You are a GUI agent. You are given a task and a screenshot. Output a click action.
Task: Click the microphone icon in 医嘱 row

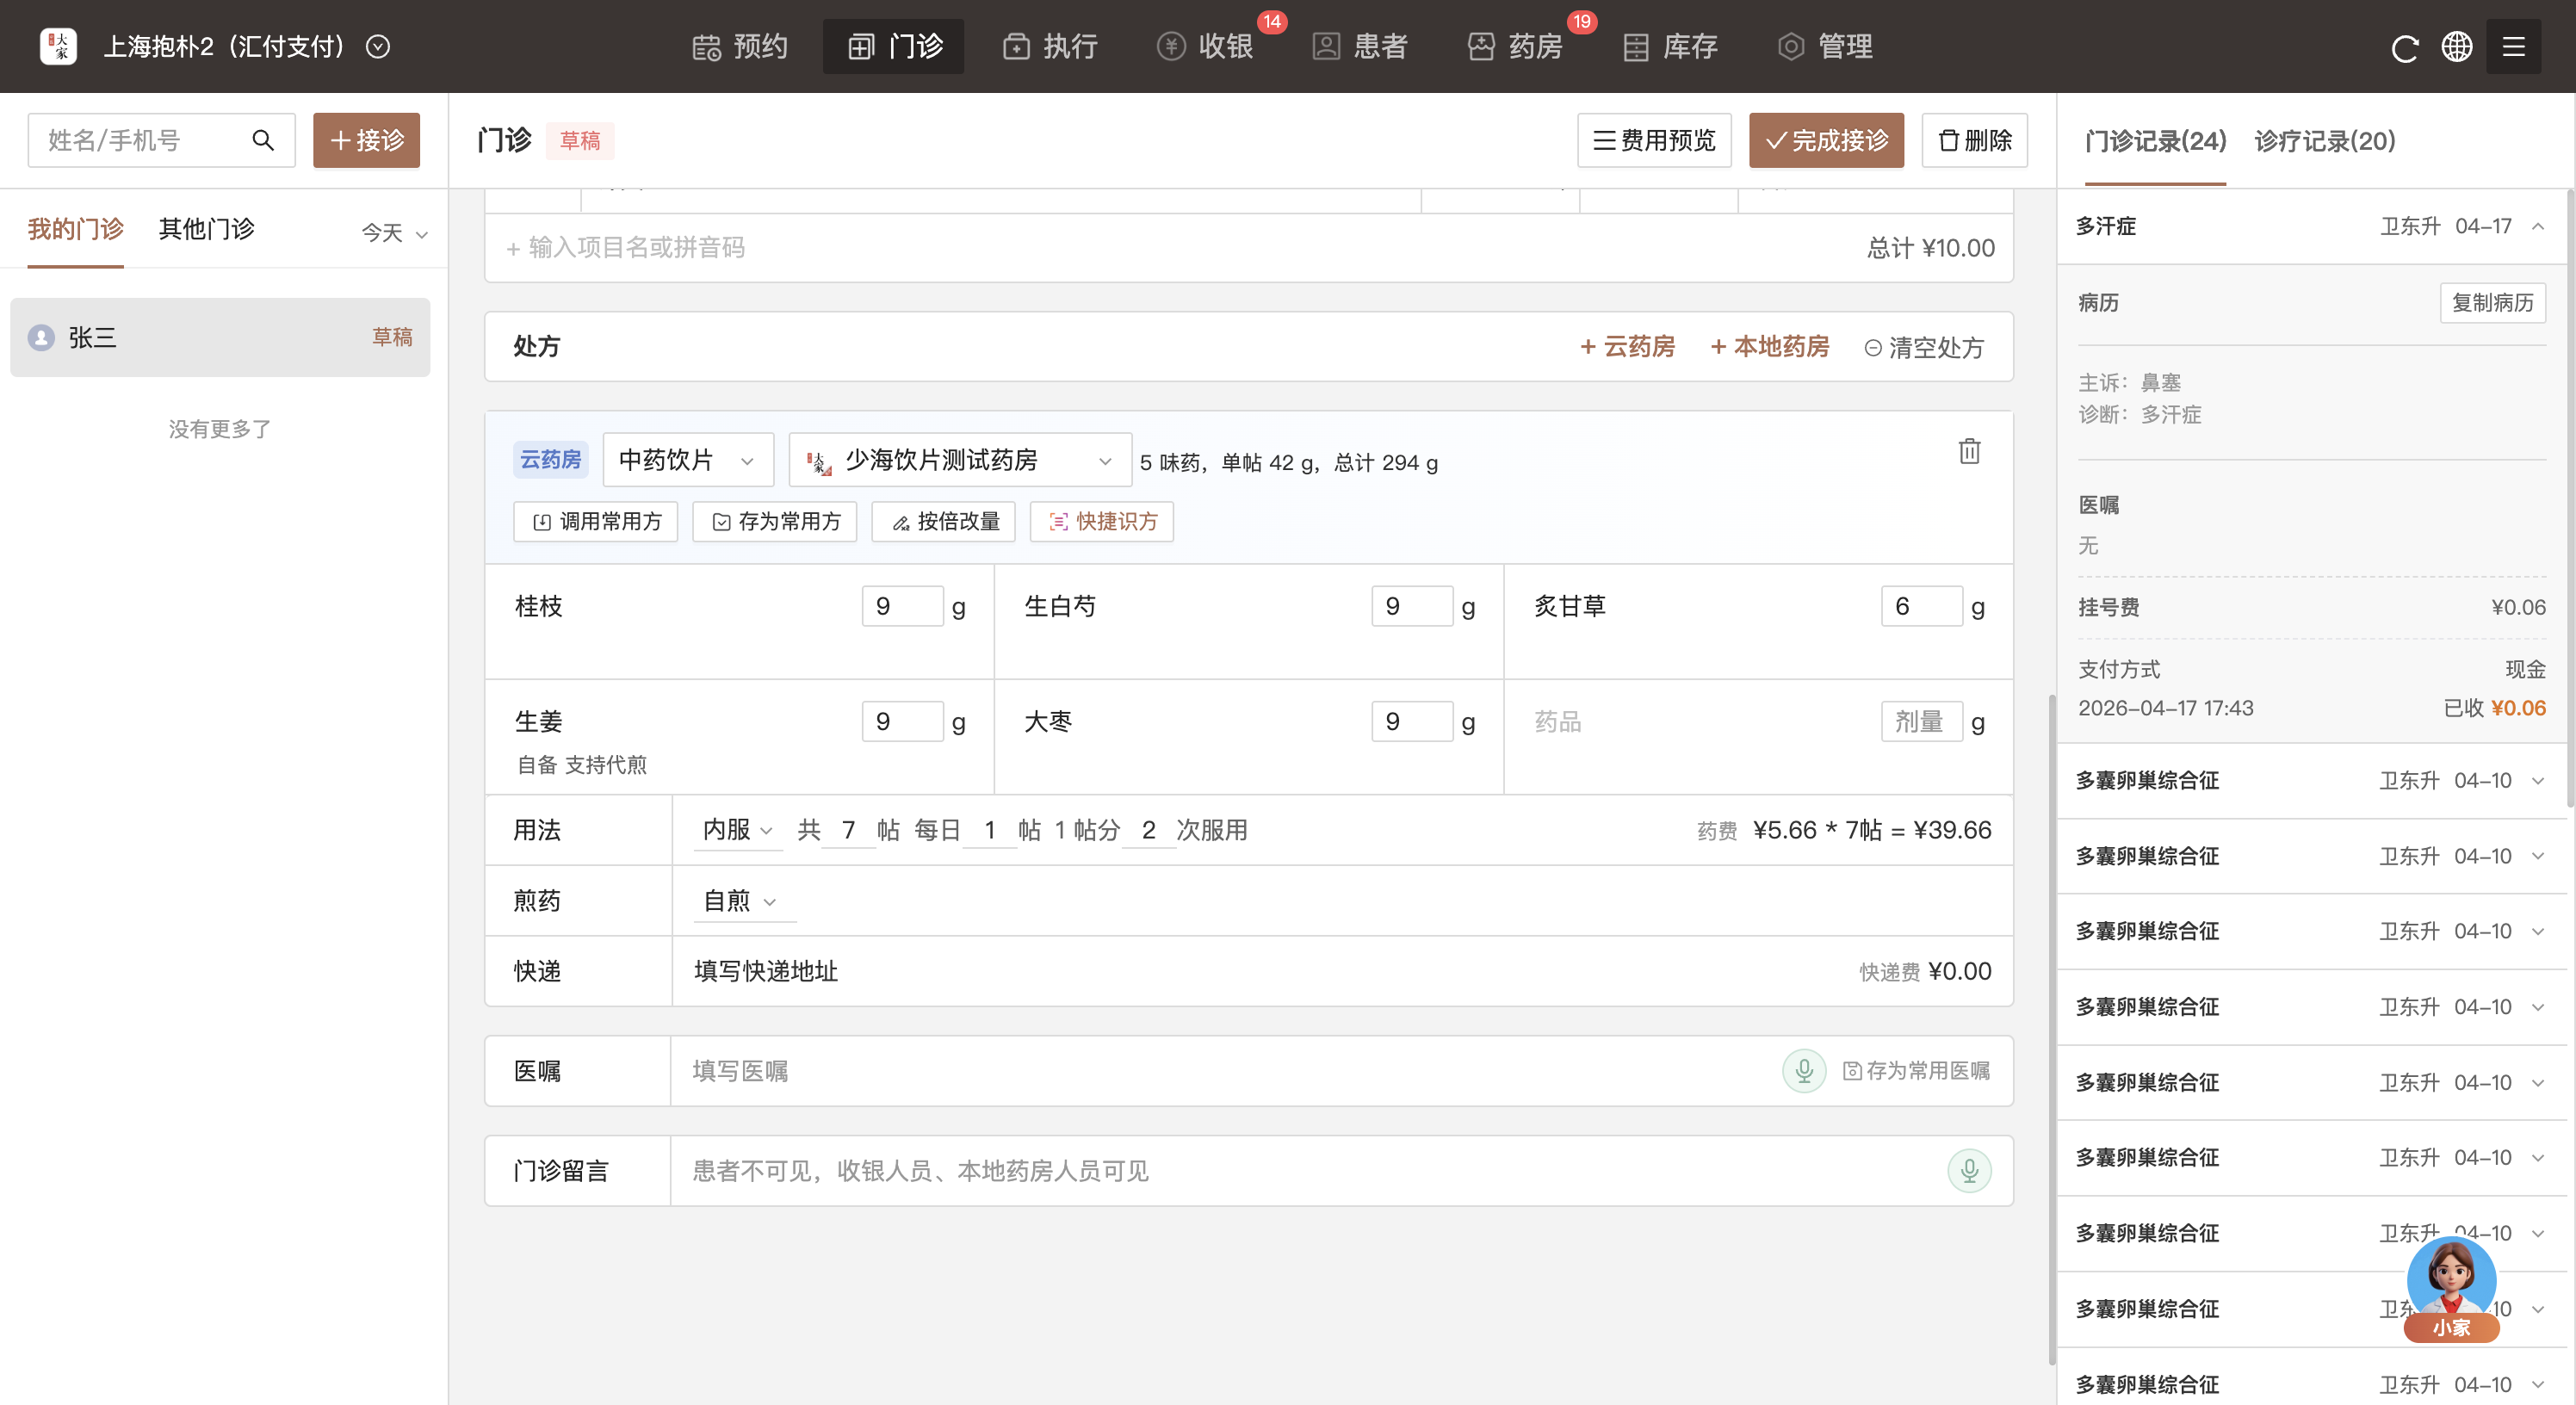(x=1804, y=1071)
